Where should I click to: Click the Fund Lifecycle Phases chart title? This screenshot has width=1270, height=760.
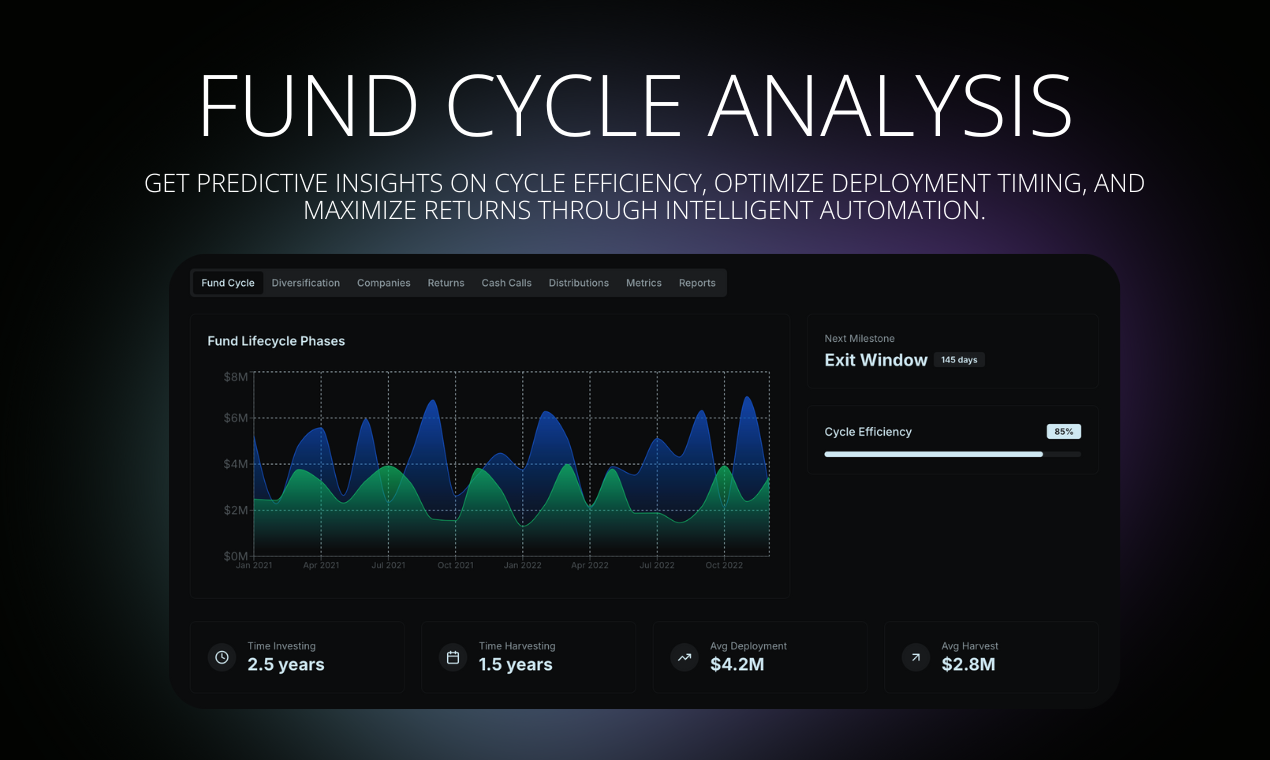tap(276, 341)
